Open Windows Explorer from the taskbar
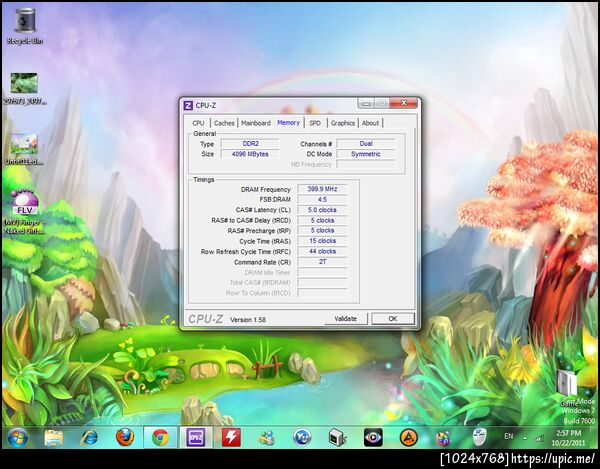The height and width of the screenshot is (469, 600). click(54, 438)
